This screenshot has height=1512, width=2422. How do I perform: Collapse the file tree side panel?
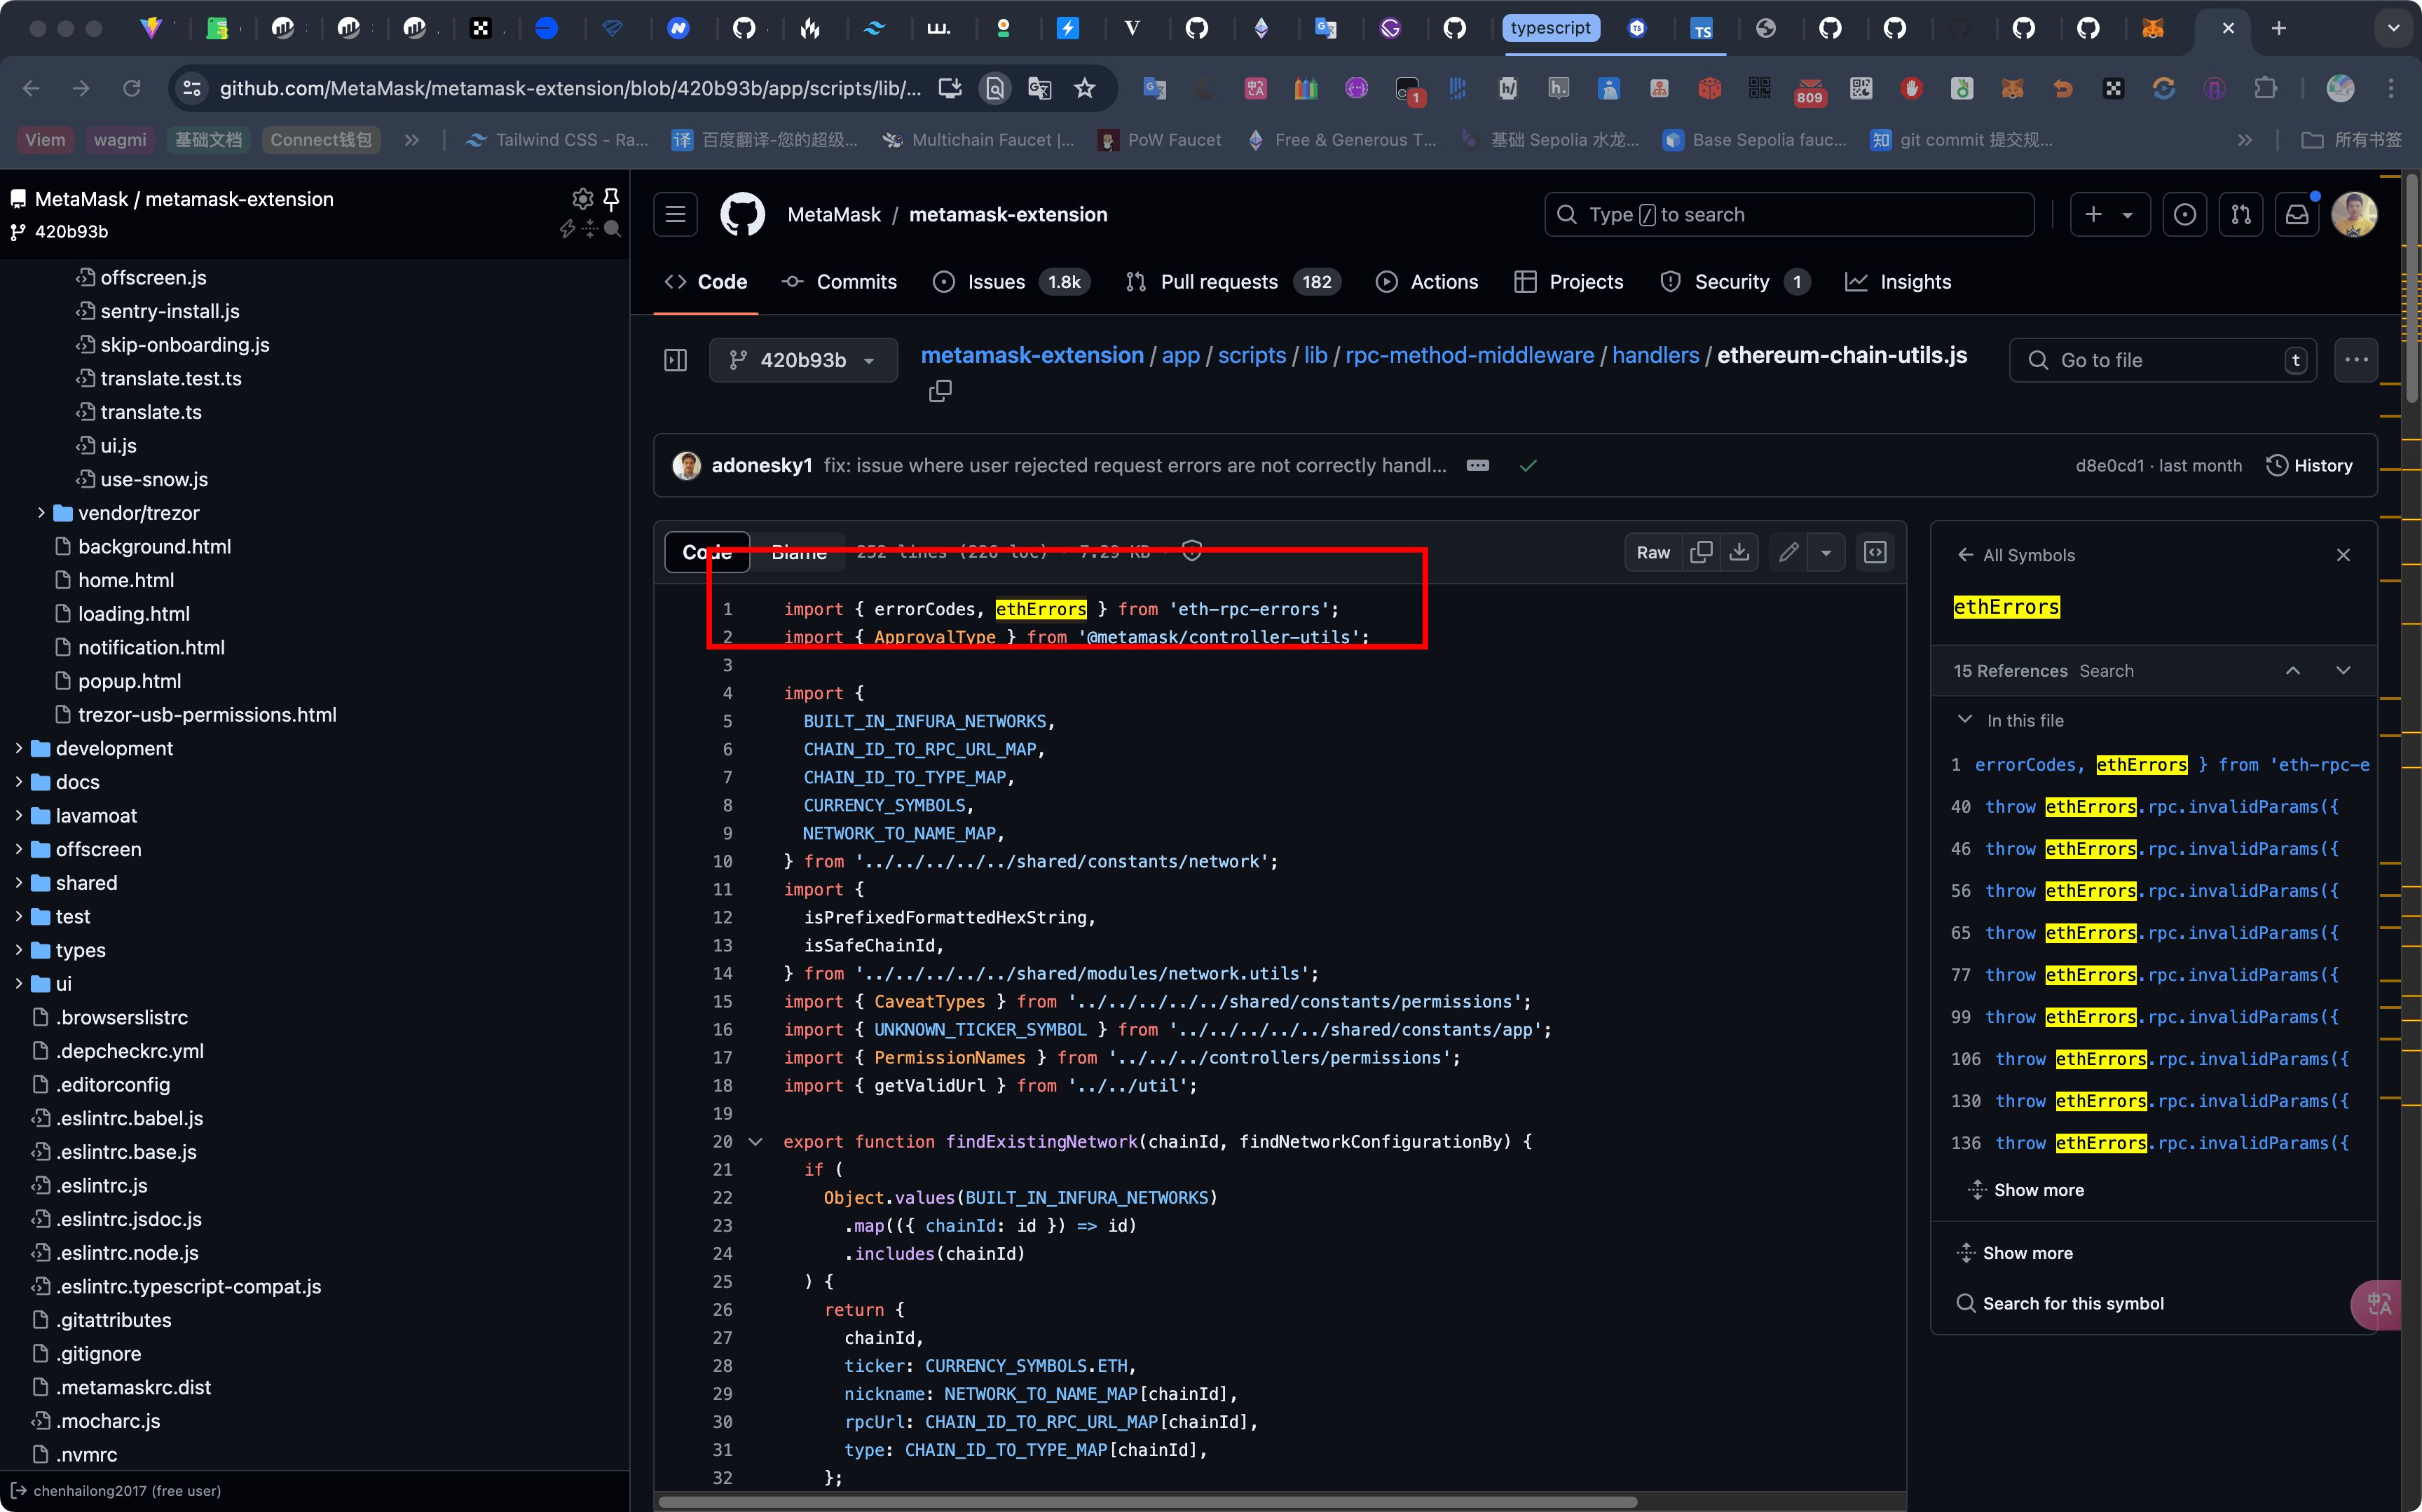tap(676, 360)
